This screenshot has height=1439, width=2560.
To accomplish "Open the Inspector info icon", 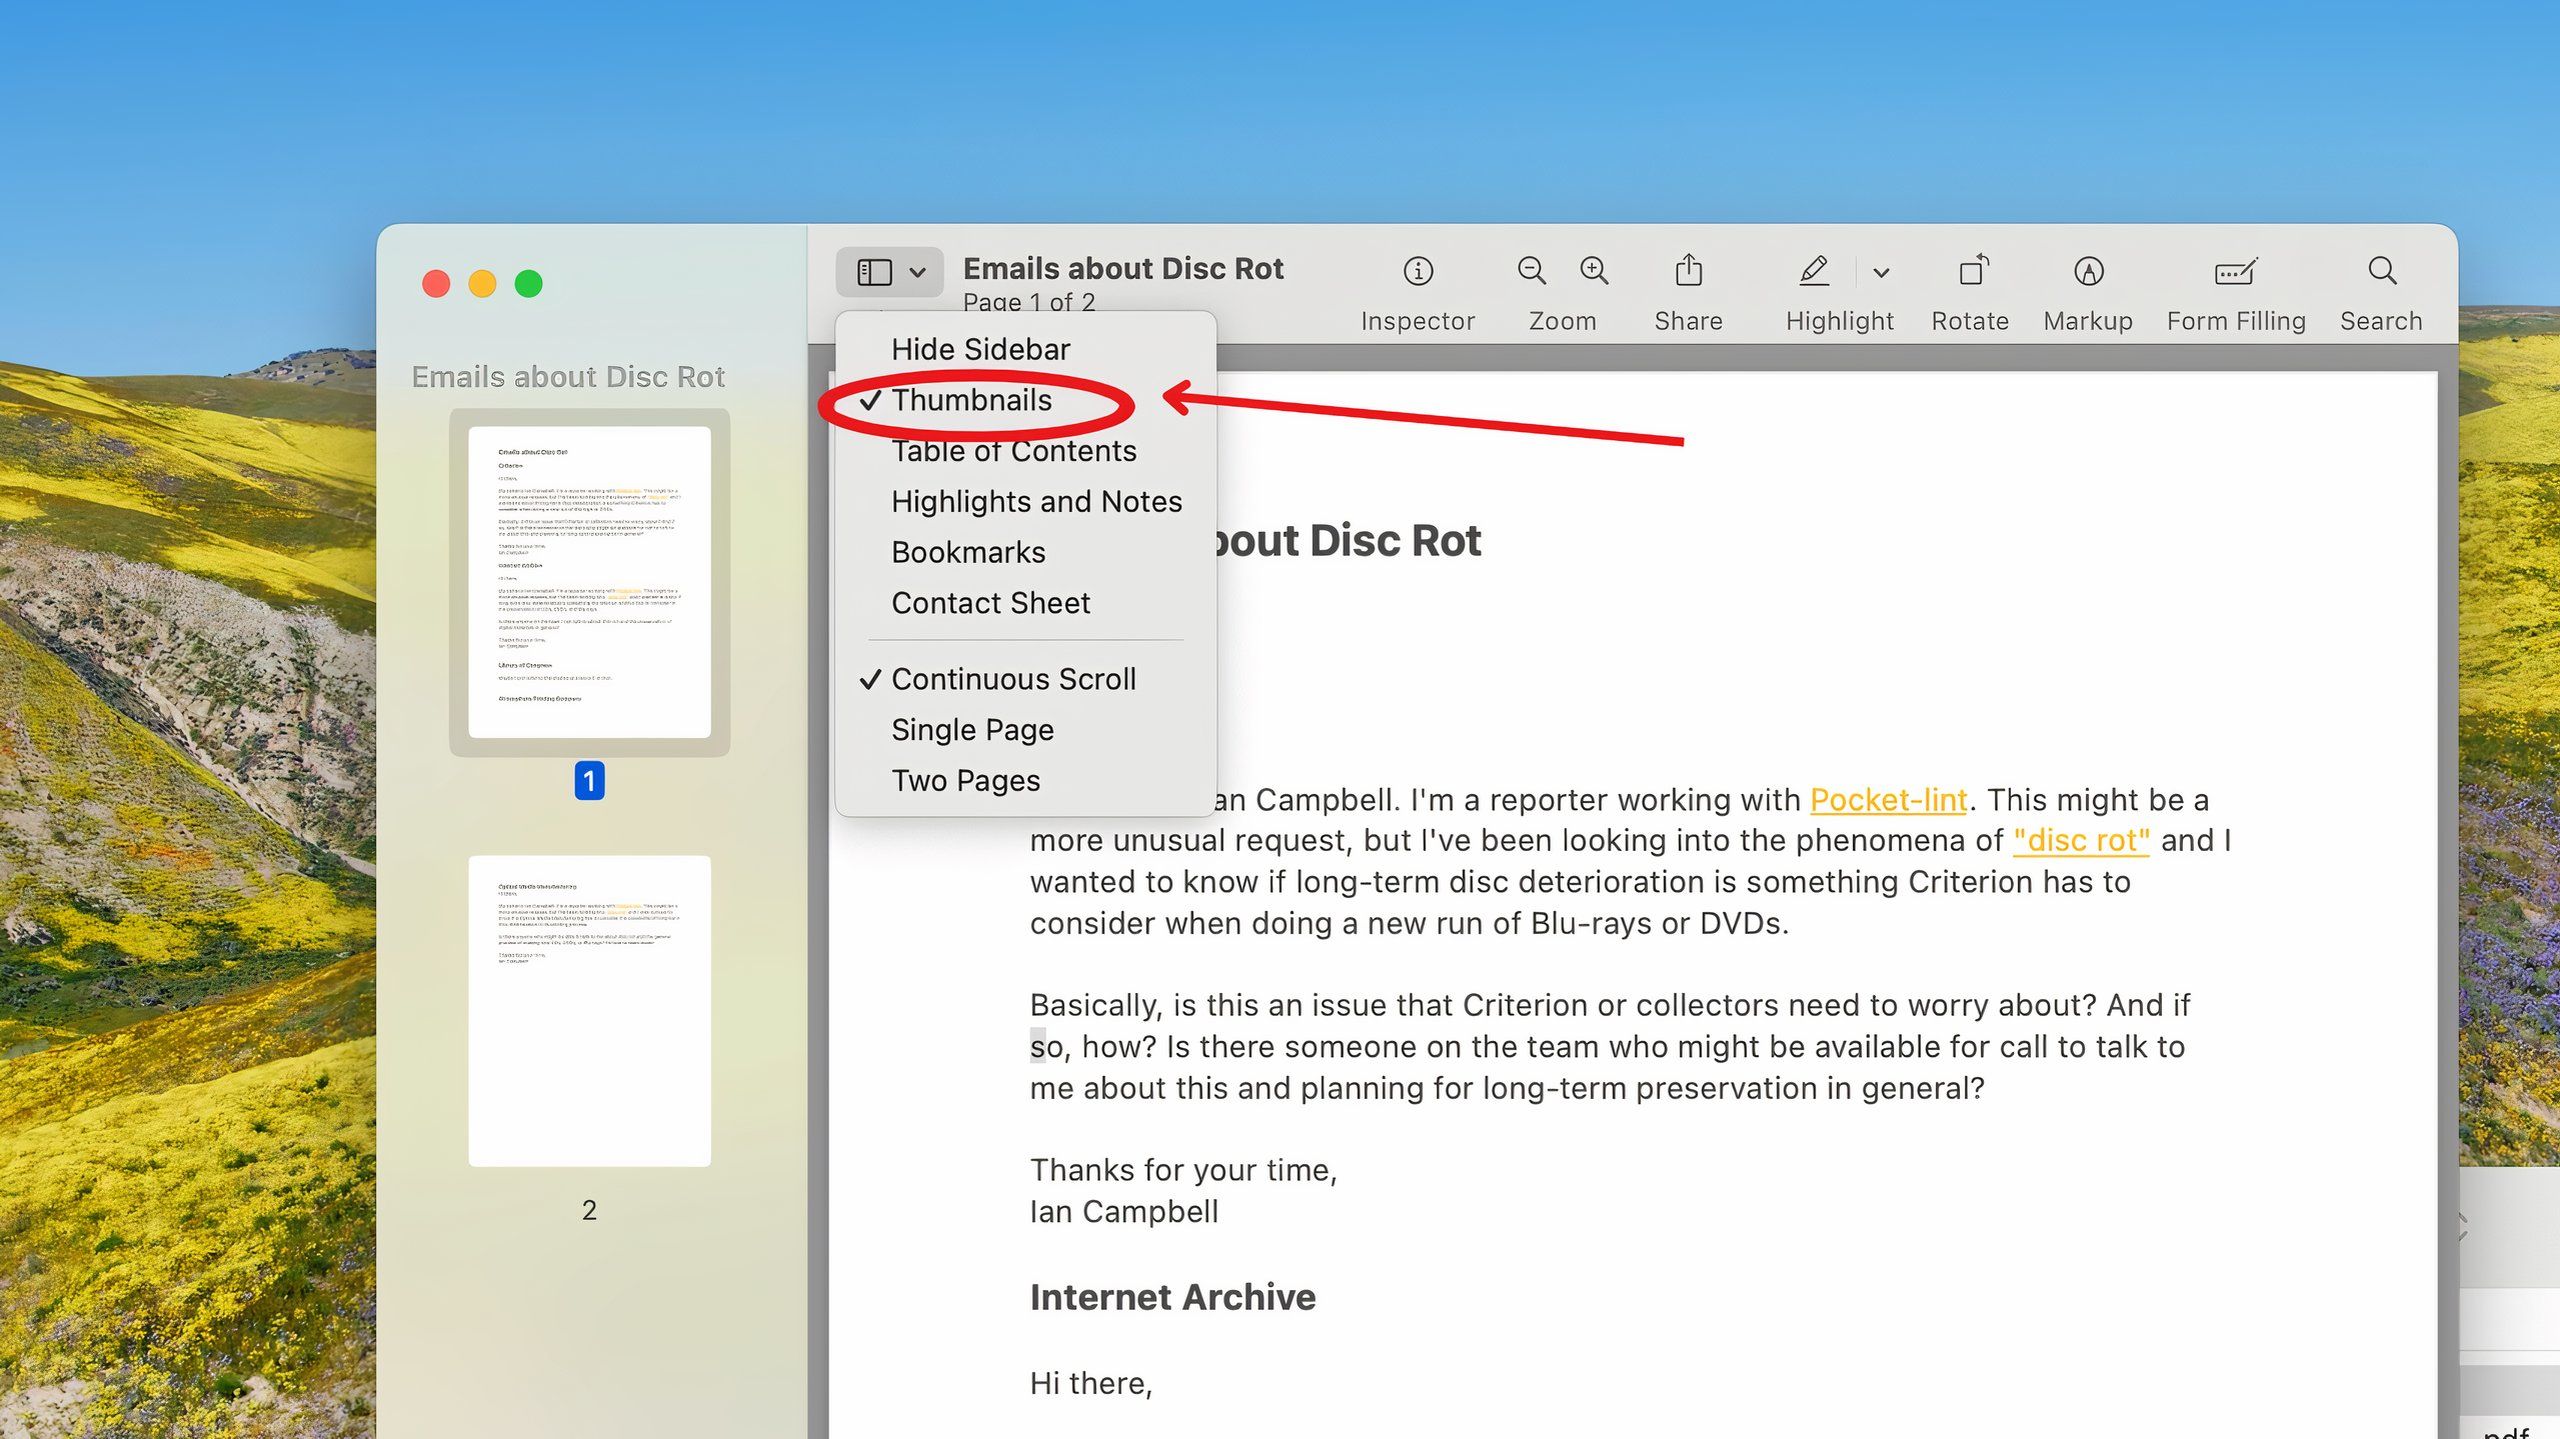I will [x=1417, y=271].
